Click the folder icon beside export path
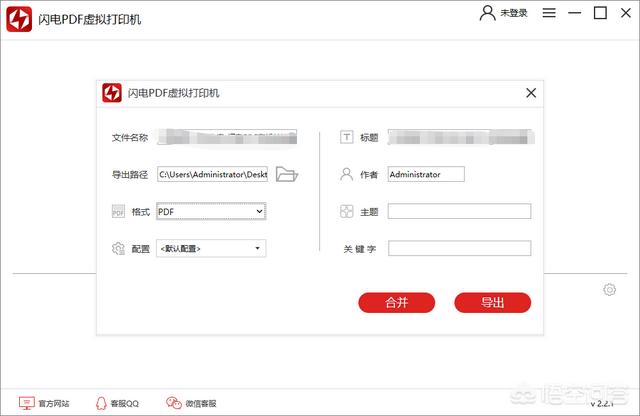This screenshot has width=640, height=416. click(x=287, y=174)
